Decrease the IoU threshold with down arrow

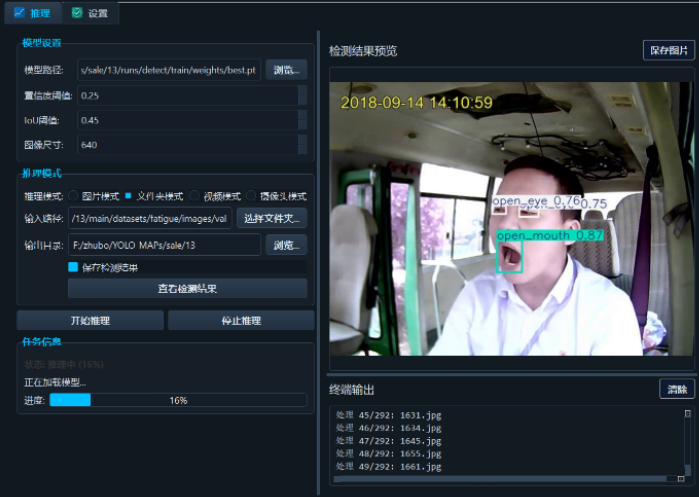click(x=303, y=125)
